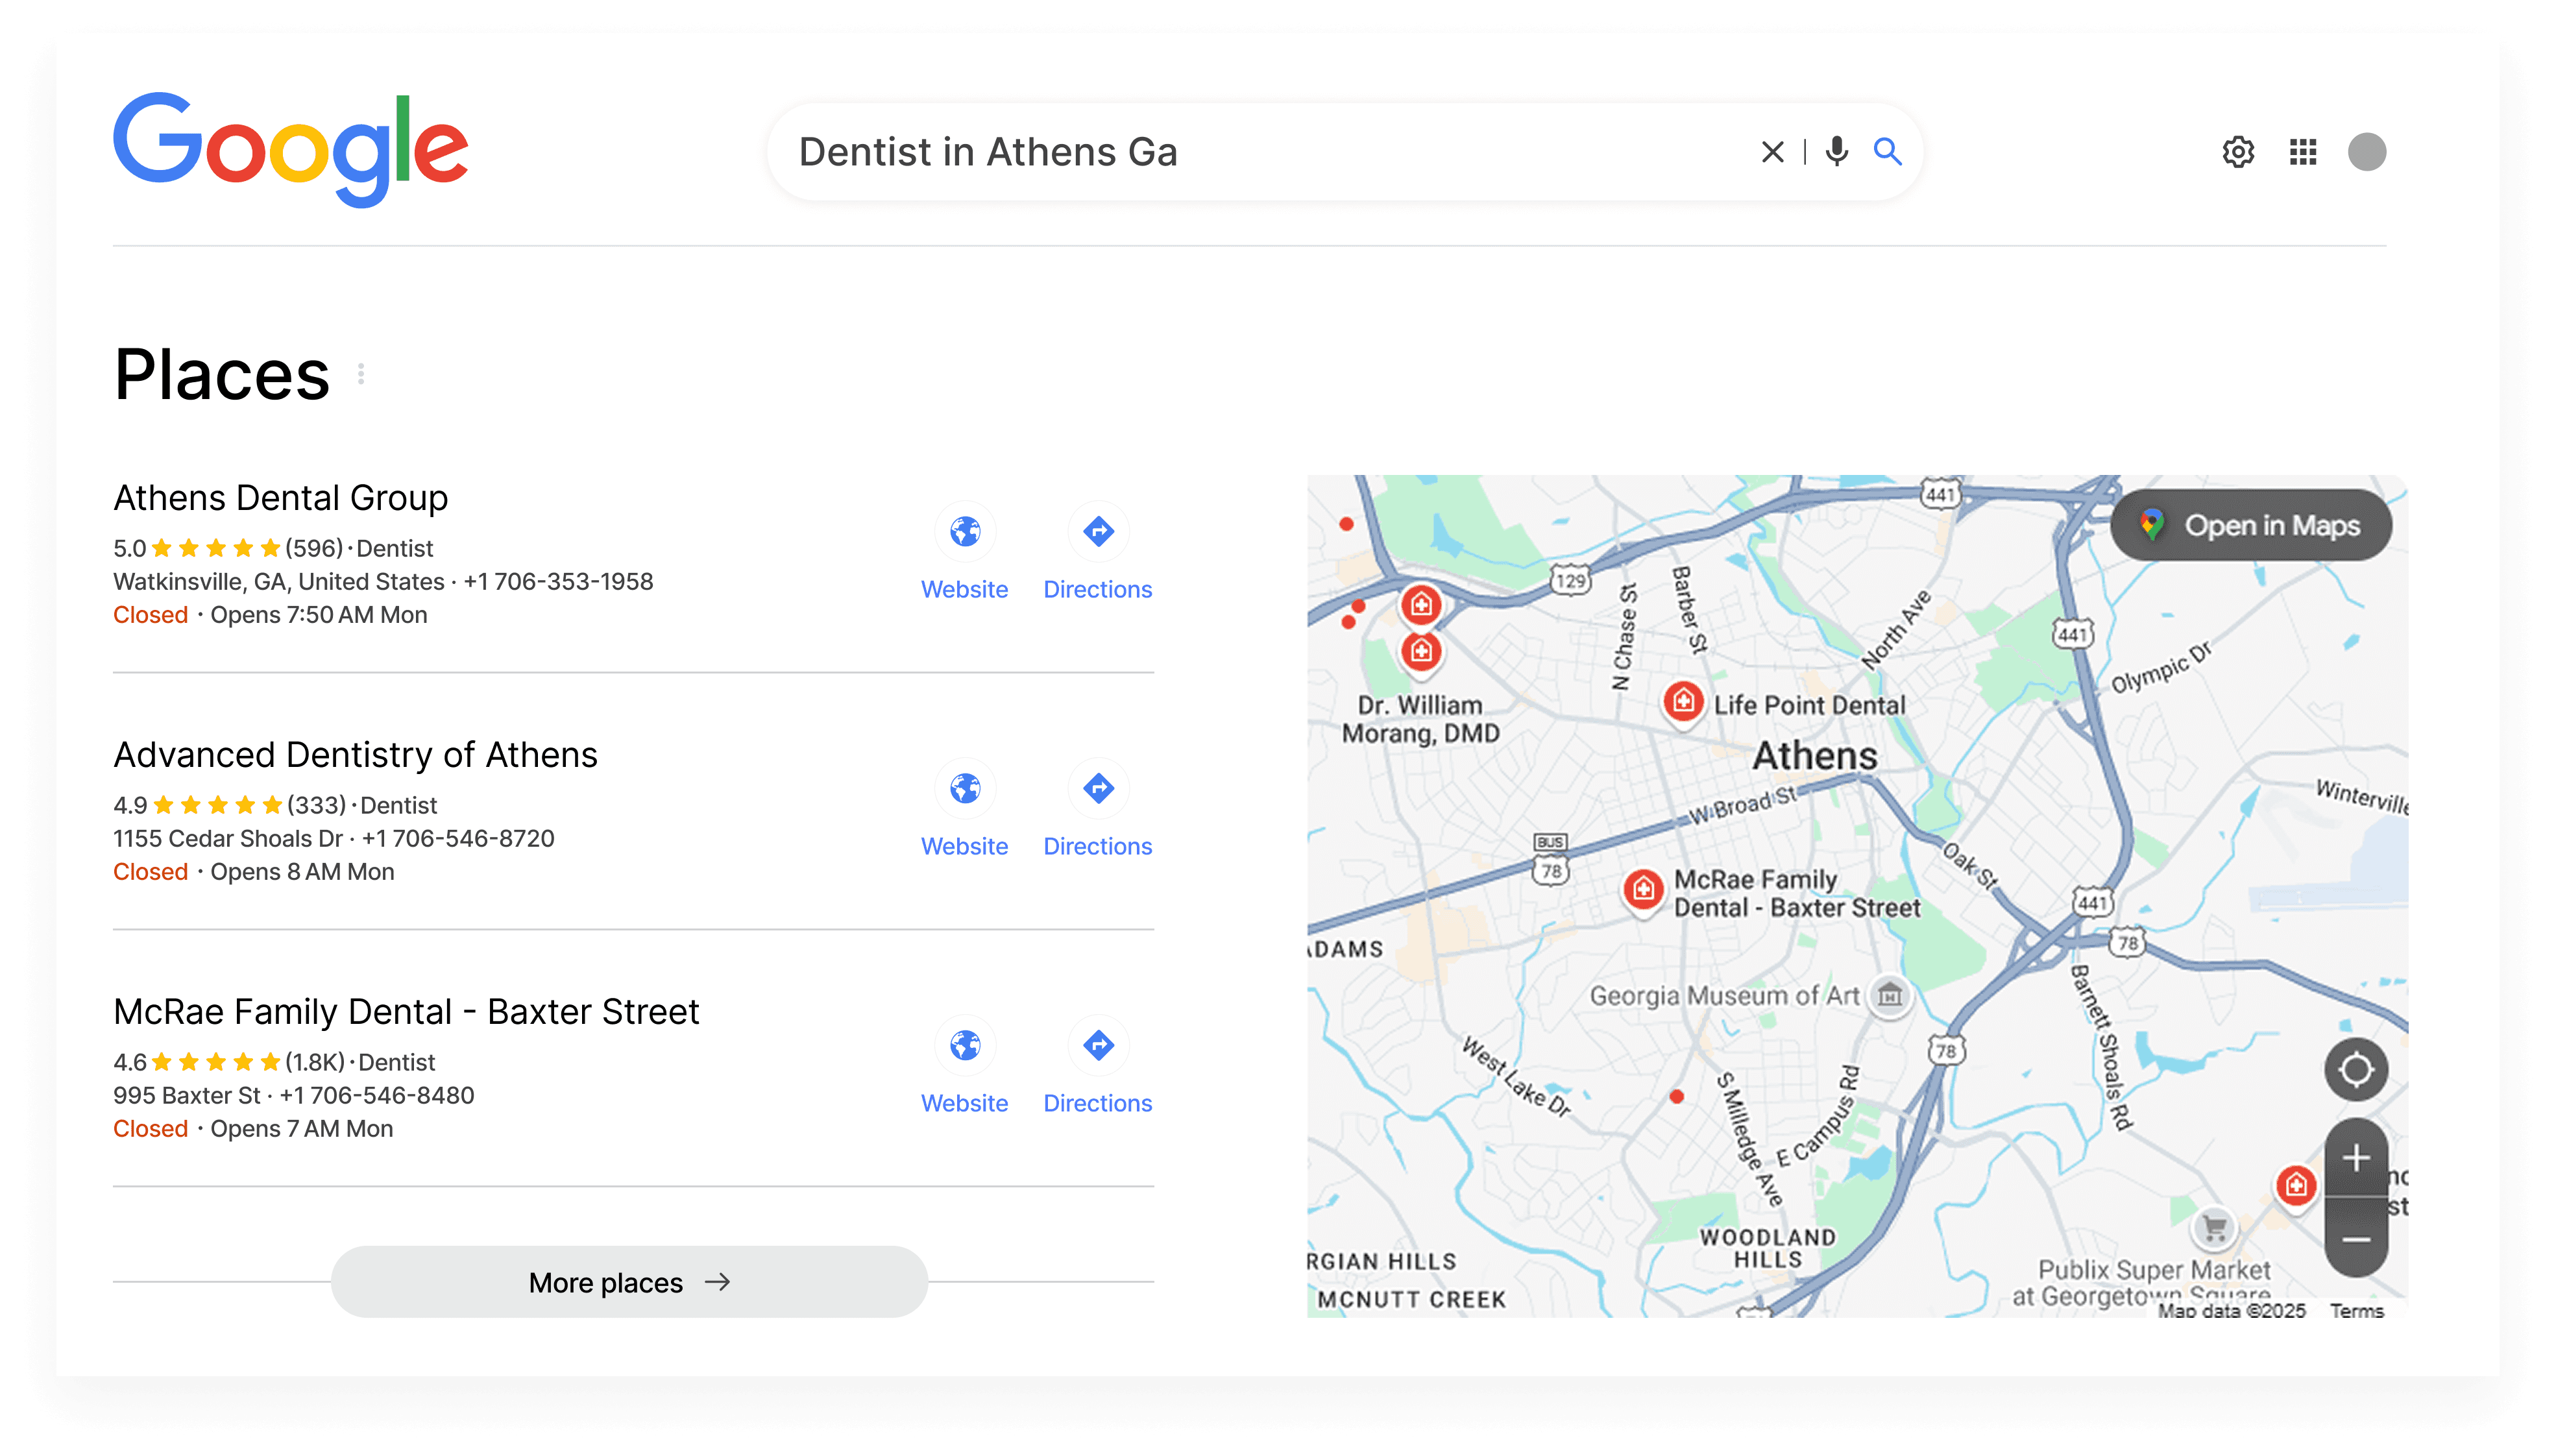The image size is (2556, 1456).
Task: Open McRae Family Dental - Baxter Street listing
Action: pos(406,1012)
